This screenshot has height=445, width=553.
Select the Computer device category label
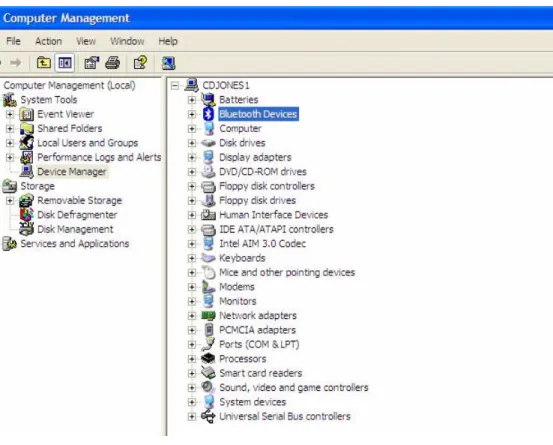coord(240,128)
